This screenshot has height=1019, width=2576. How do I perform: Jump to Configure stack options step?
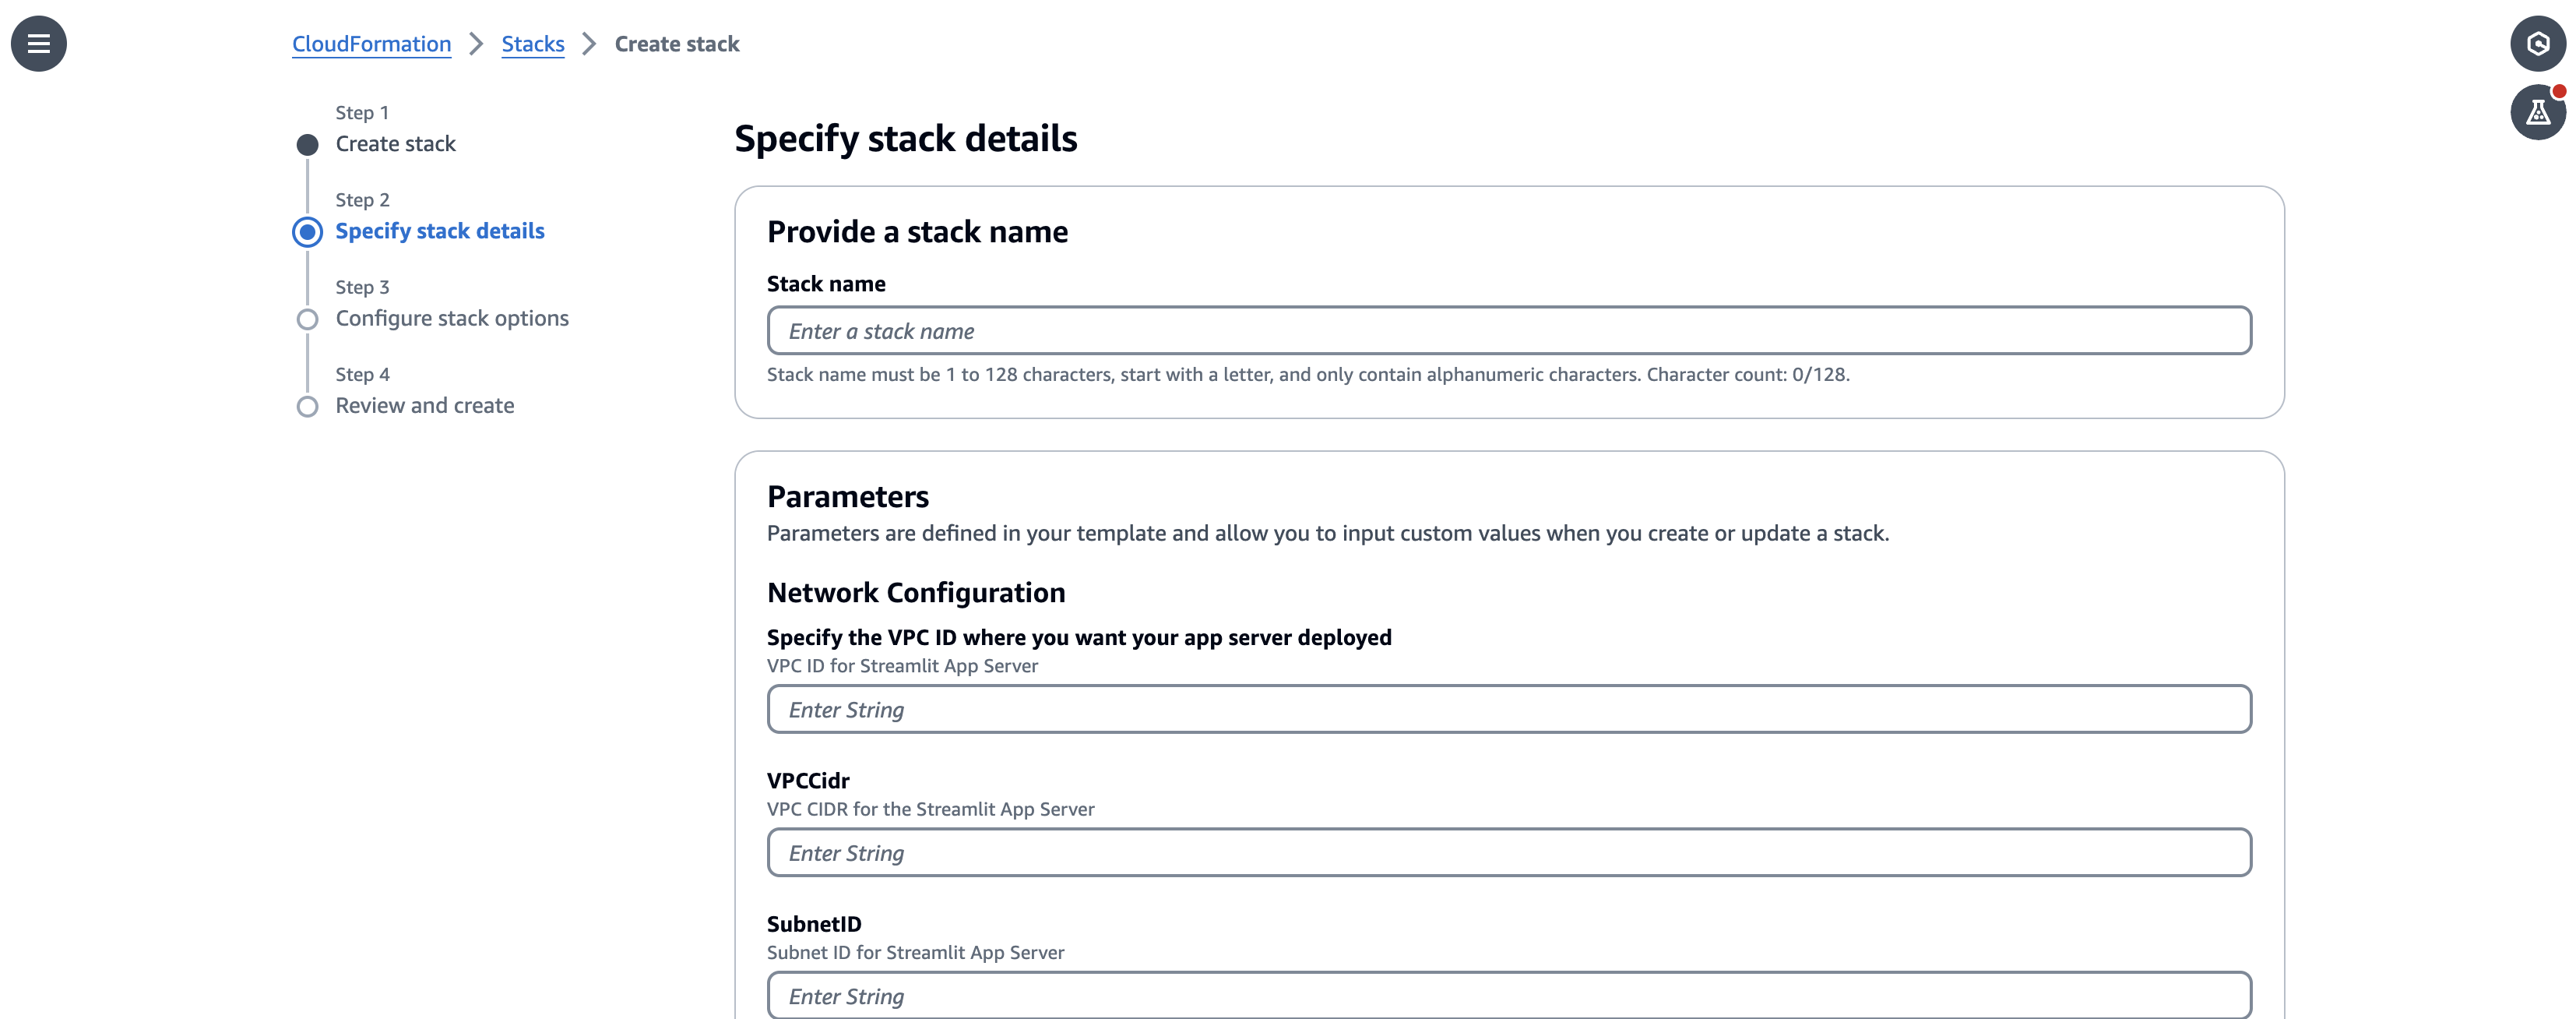click(451, 318)
